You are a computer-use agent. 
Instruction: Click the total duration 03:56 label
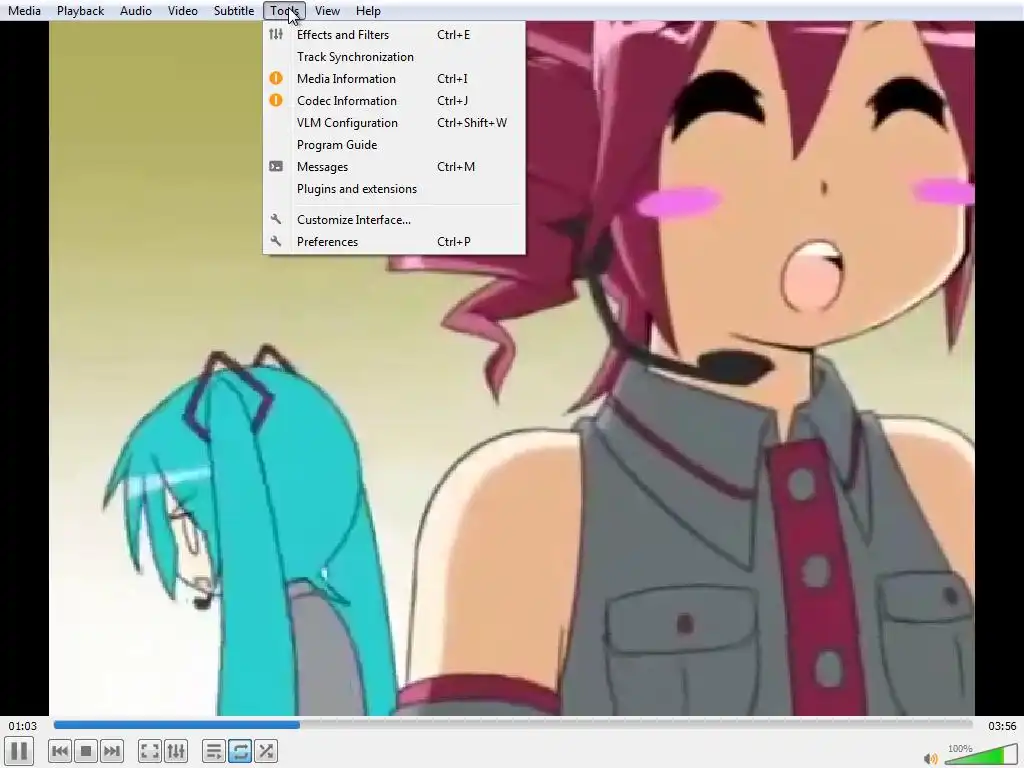[1002, 726]
